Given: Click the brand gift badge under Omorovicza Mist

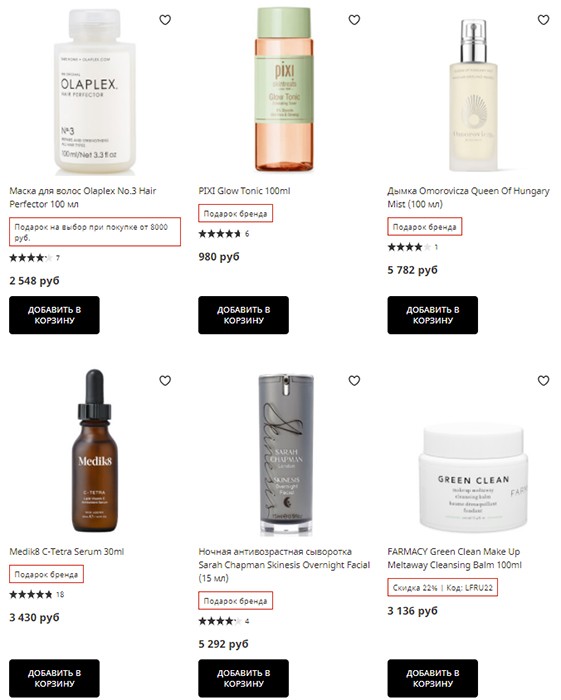Looking at the screenshot, I should tap(424, 227).
